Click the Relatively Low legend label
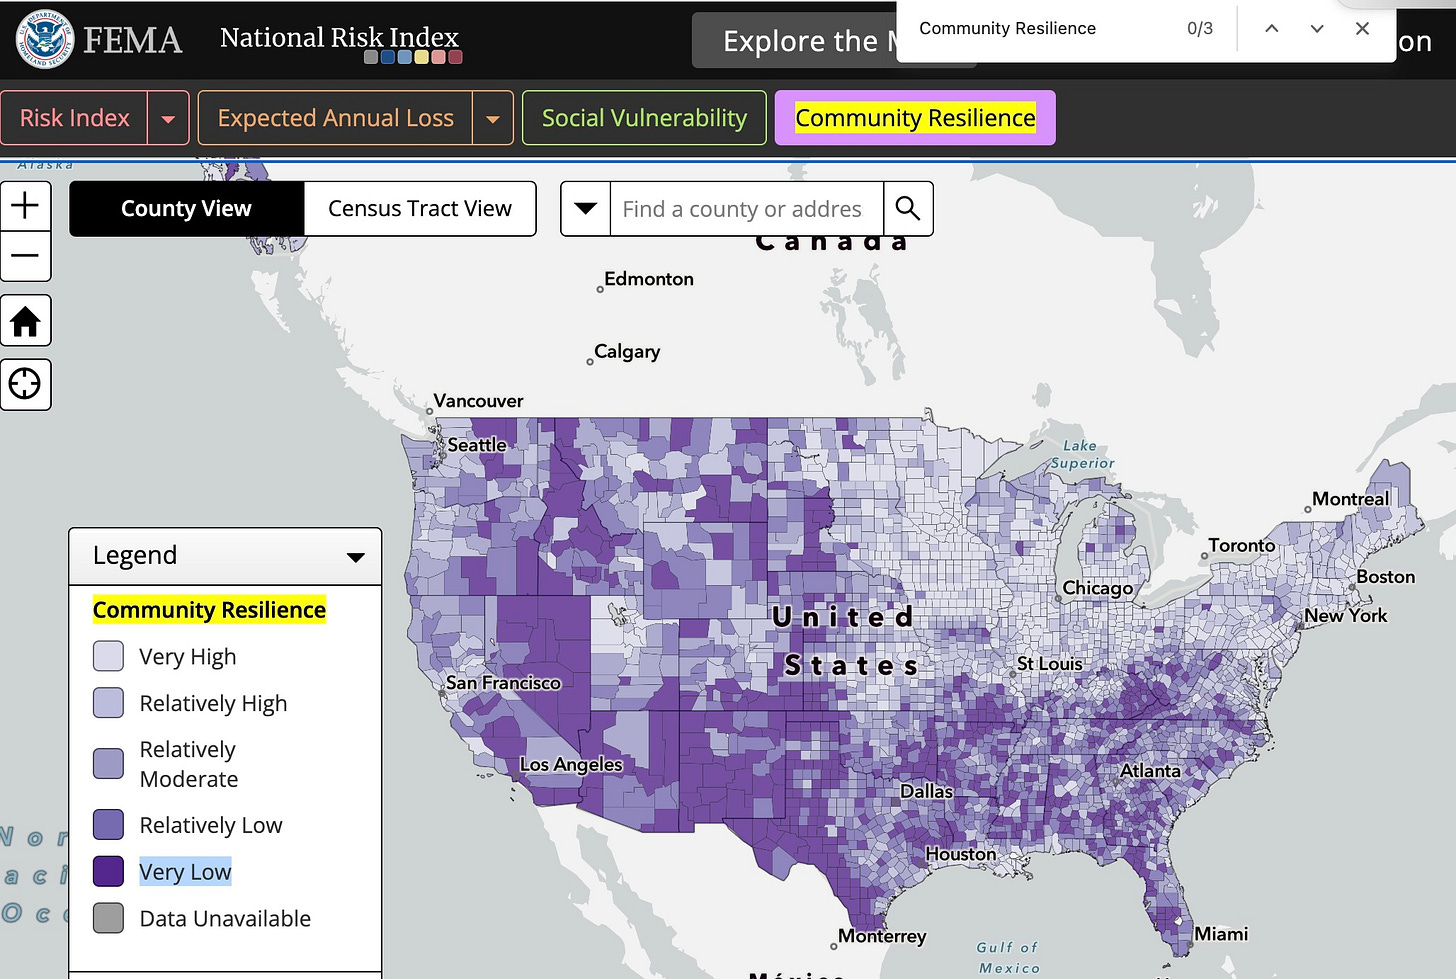This screenshot has width=1456, height=979. 211,825
